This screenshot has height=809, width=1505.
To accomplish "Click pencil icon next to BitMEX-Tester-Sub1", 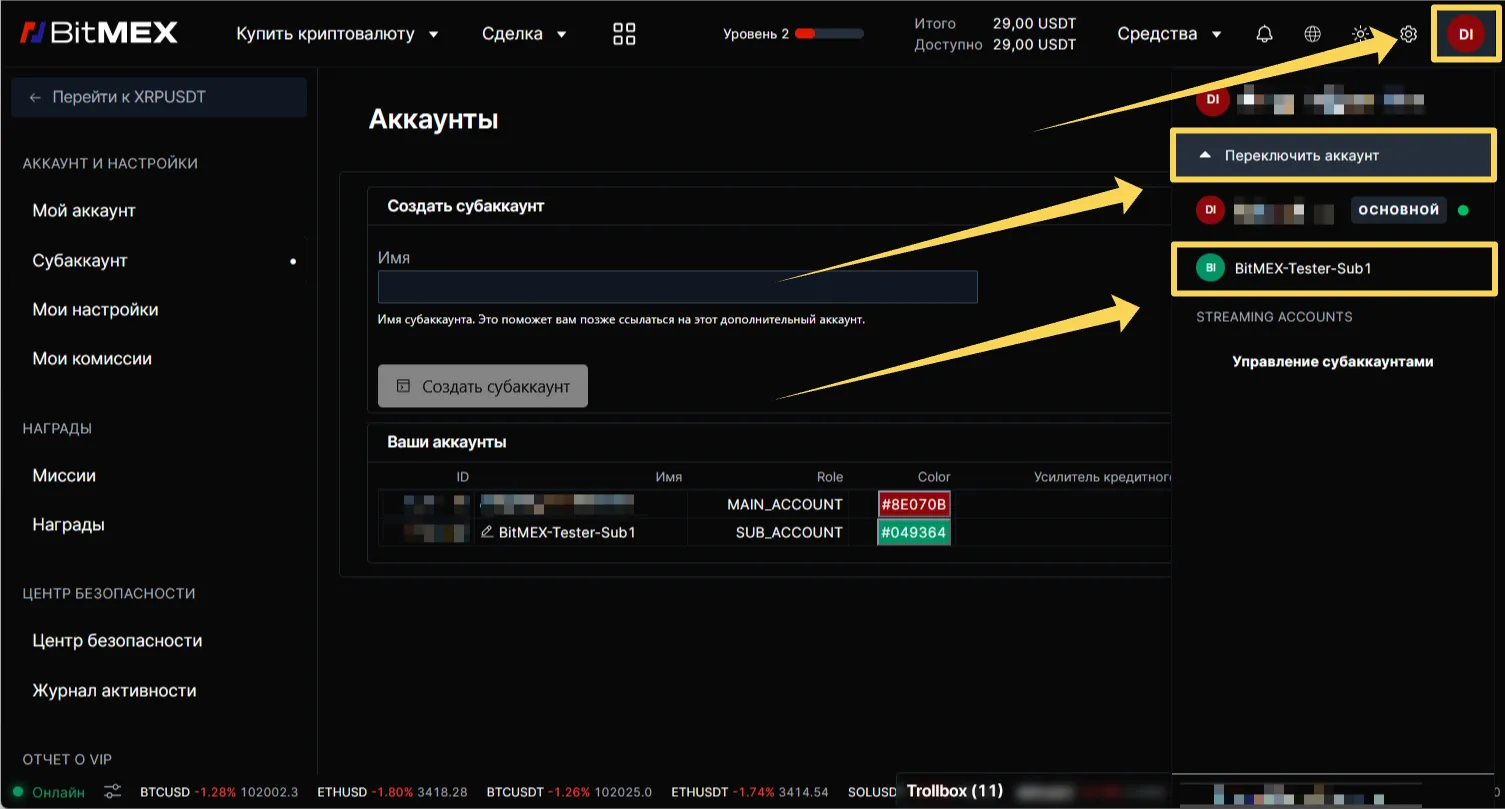I will (487, 532).
